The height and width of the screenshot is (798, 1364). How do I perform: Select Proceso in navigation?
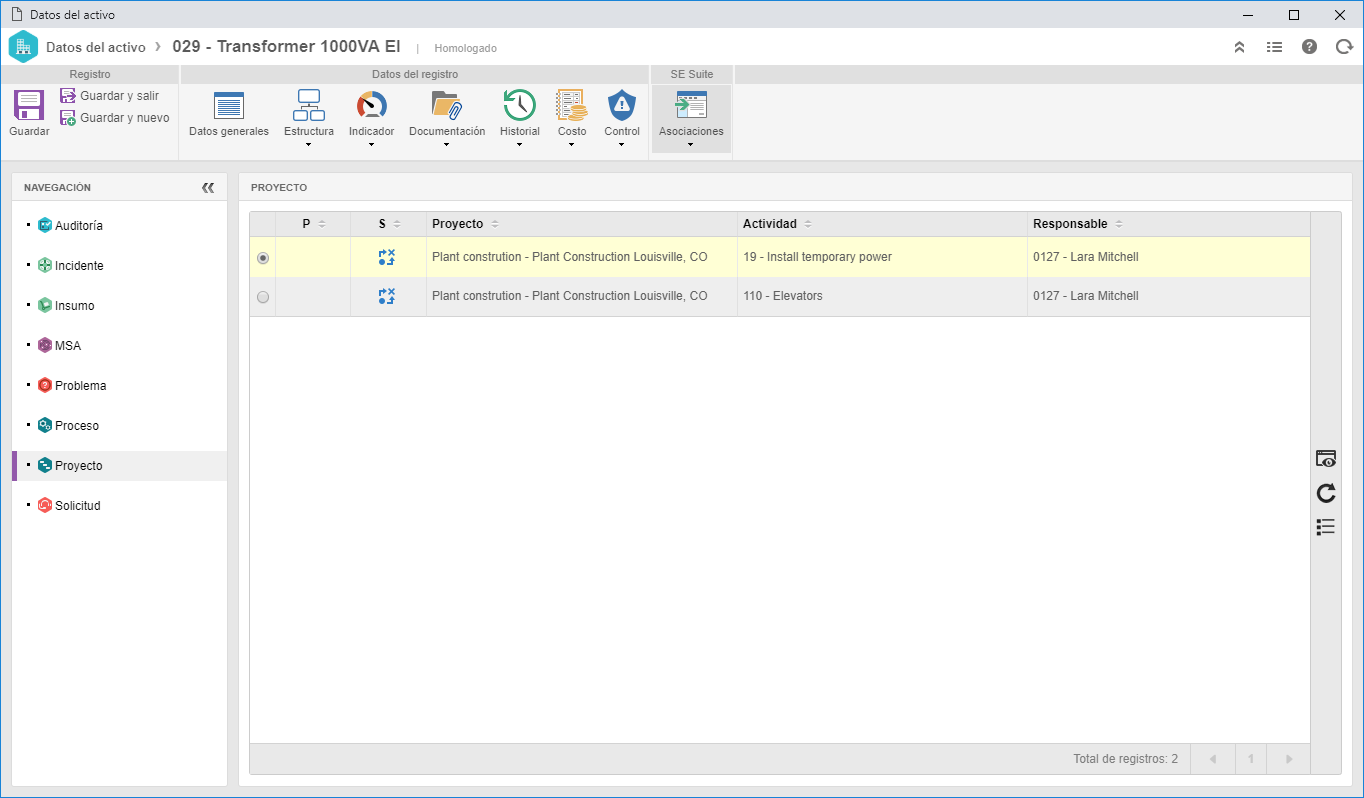[x=77, y=426]
